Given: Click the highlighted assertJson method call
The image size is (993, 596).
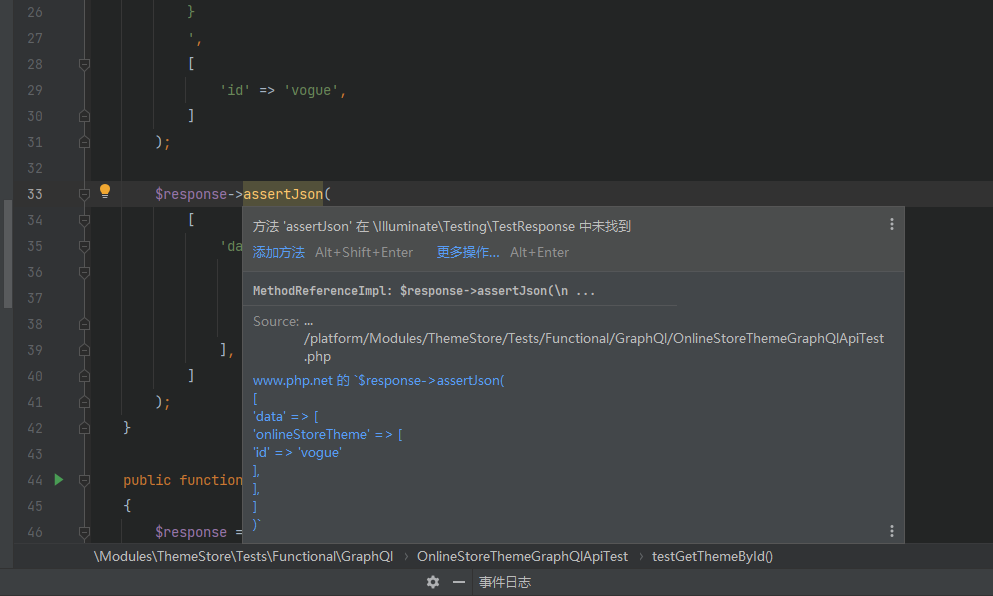Looking at the screenshot, I should (283, 194).
